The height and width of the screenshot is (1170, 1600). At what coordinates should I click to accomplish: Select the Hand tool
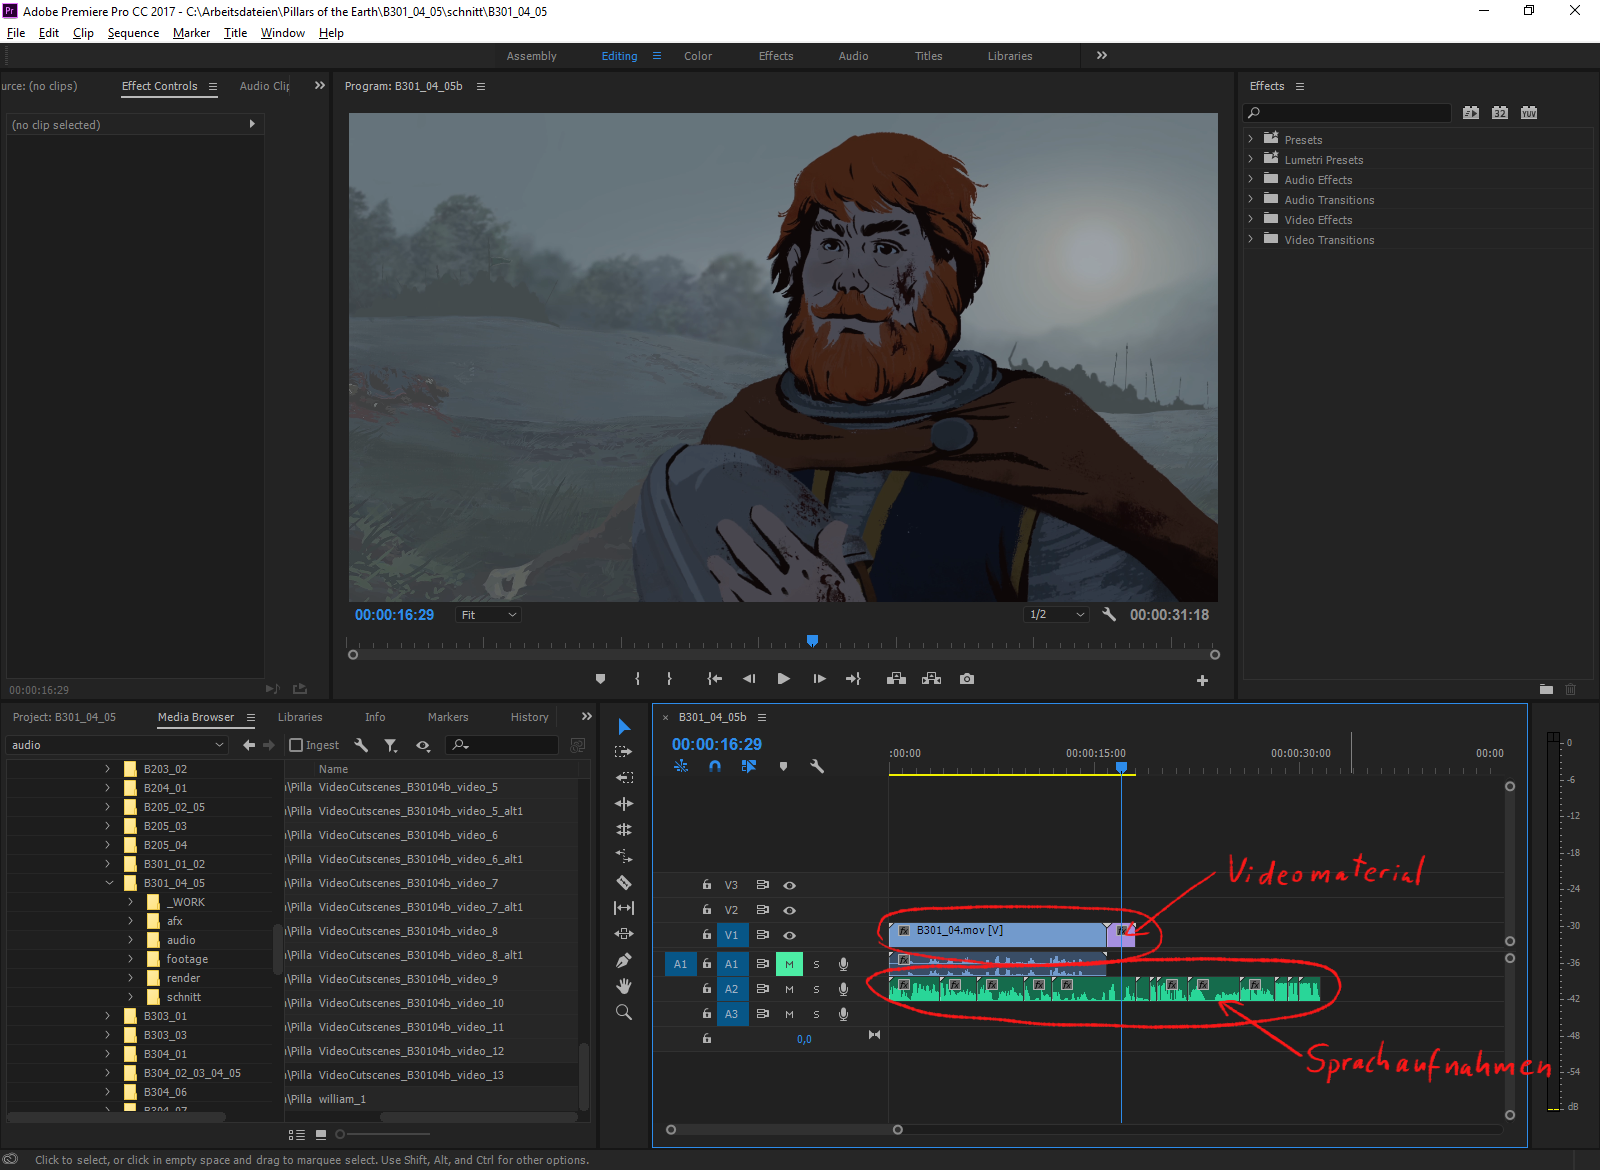[x=624, y=986]
